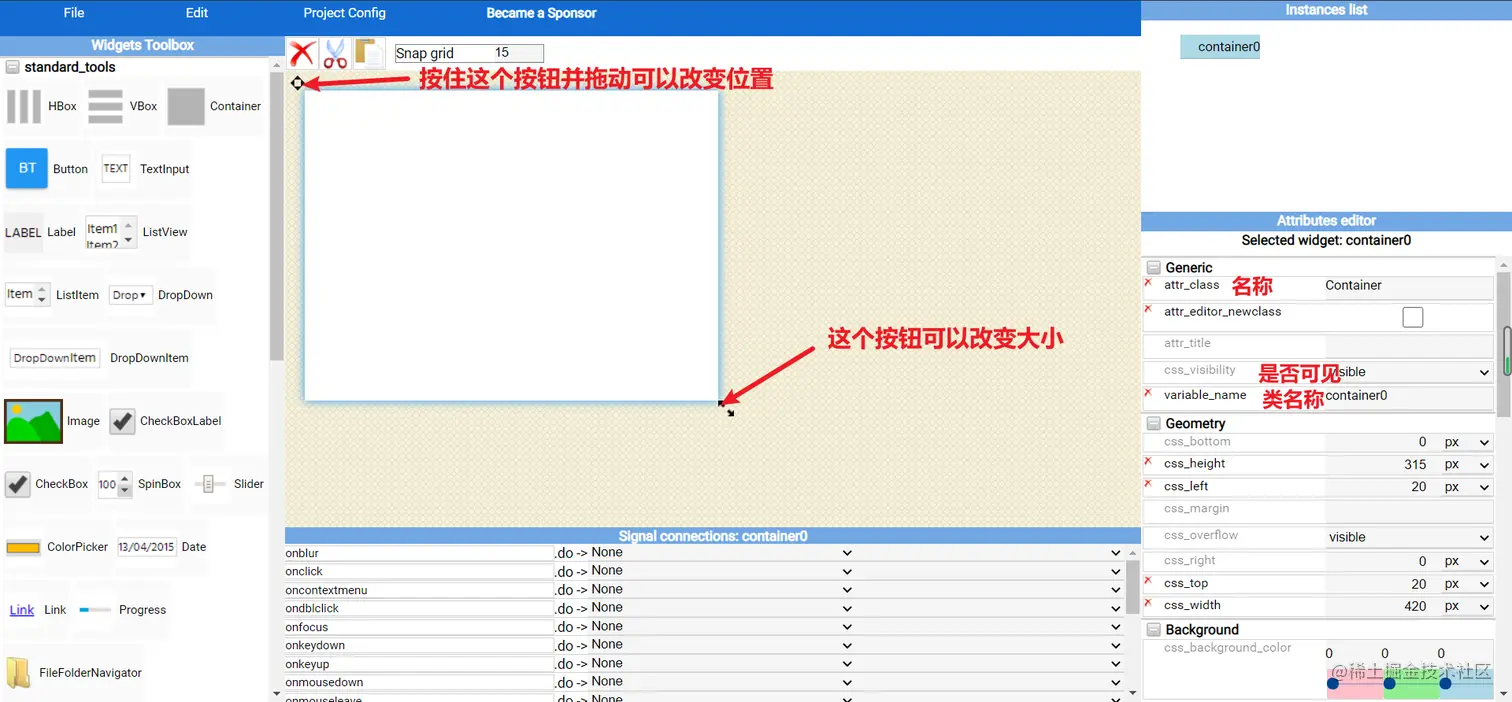The height and width of the screenshot is (702, 1512).
Task: Select the Image widget in the toolbox
Action: click(x=33, y=420)
